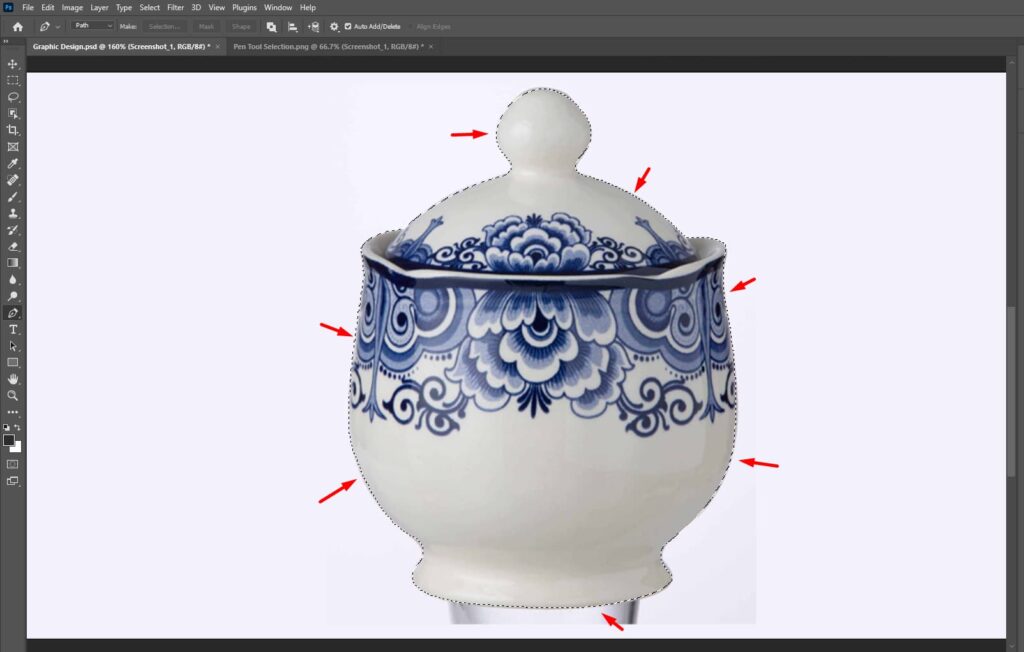Change the screen mode
1024x652 pixels.
click(x=12, y=481)
